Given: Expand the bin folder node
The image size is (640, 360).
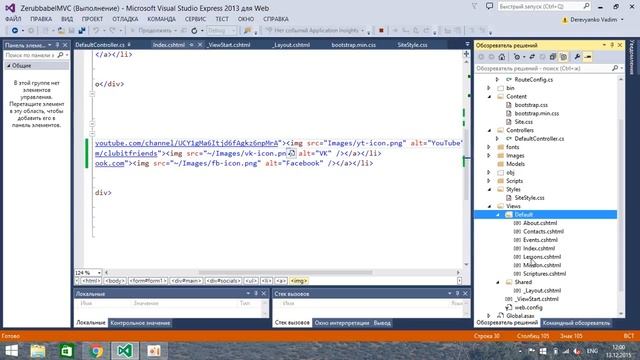Looking at the screenshot, I should (489, 88).
